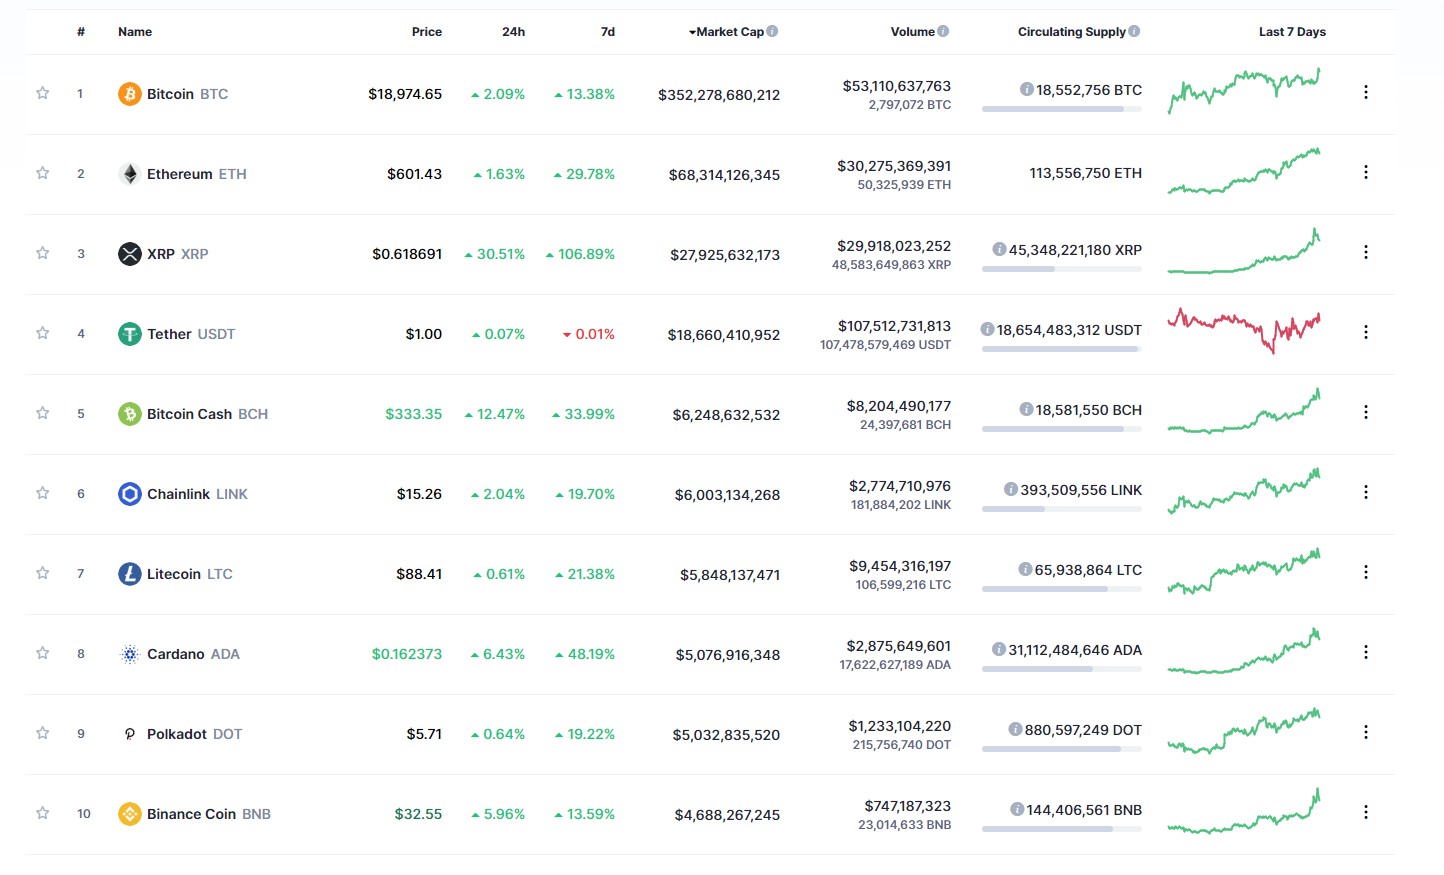Viewport: 1444px width, 875px height.
Task: Open the three-dot menu for Litecoin
Action: (1366, 572)
